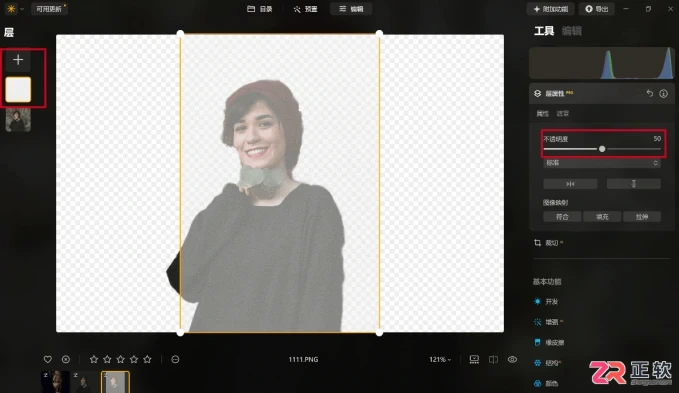The image size is (679, 393).
Task: Adjust the 不透明度 opacity slider handle
Action: coord(602,149)
